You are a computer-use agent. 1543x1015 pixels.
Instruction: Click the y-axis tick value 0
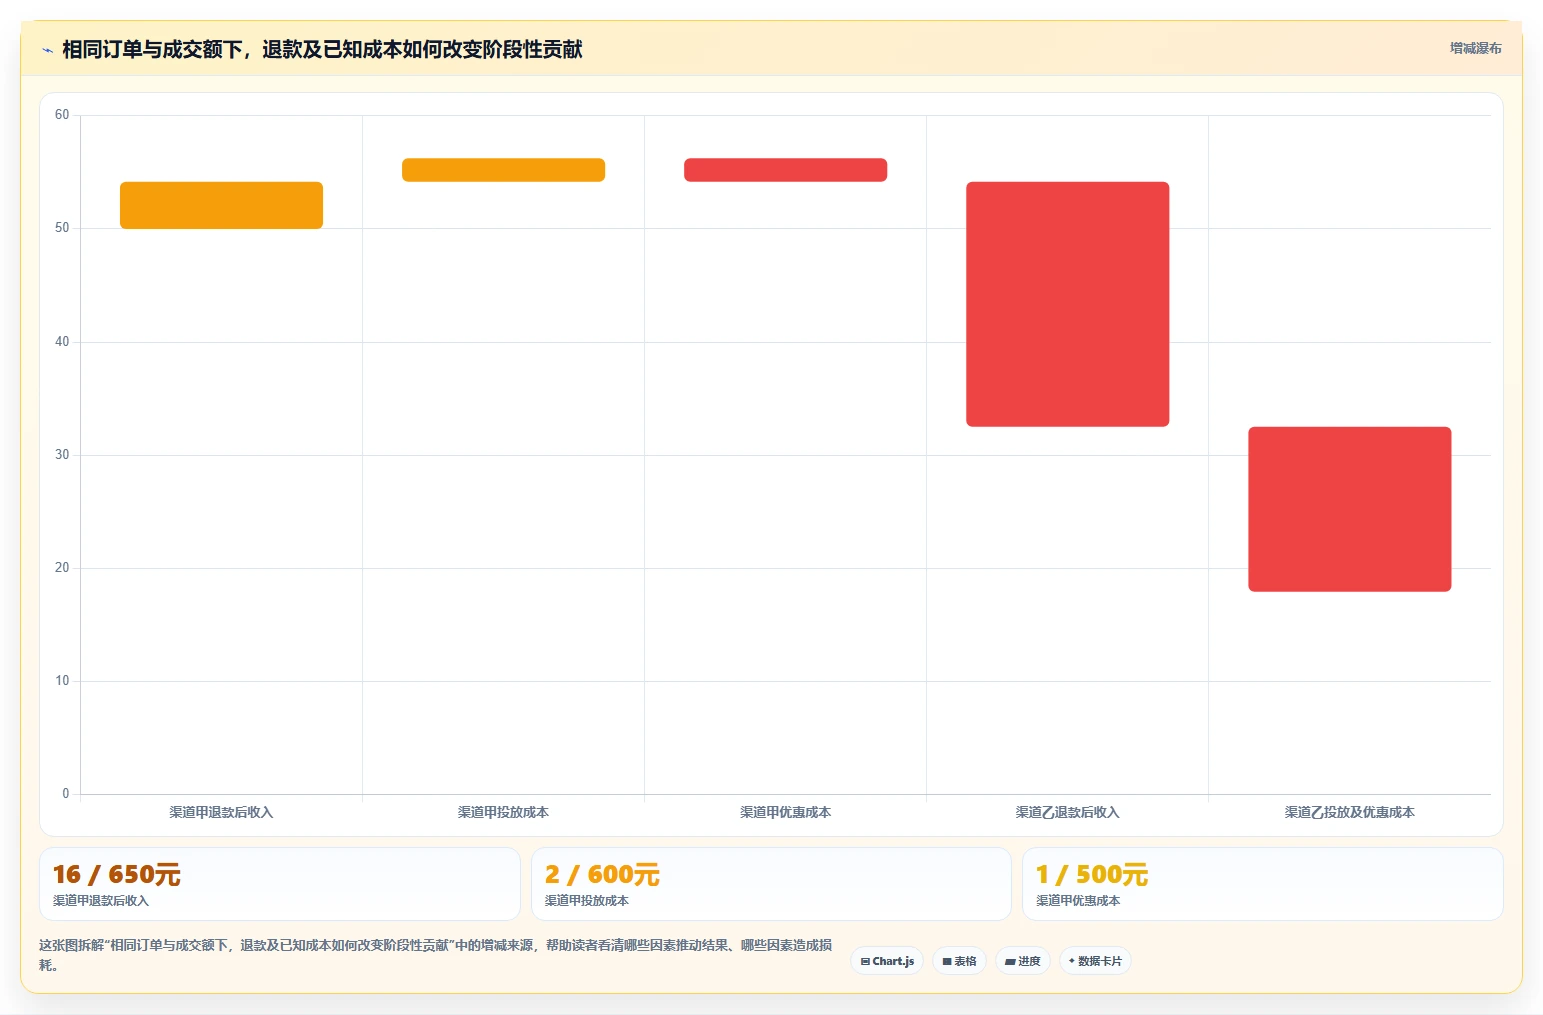click(66, 794)
